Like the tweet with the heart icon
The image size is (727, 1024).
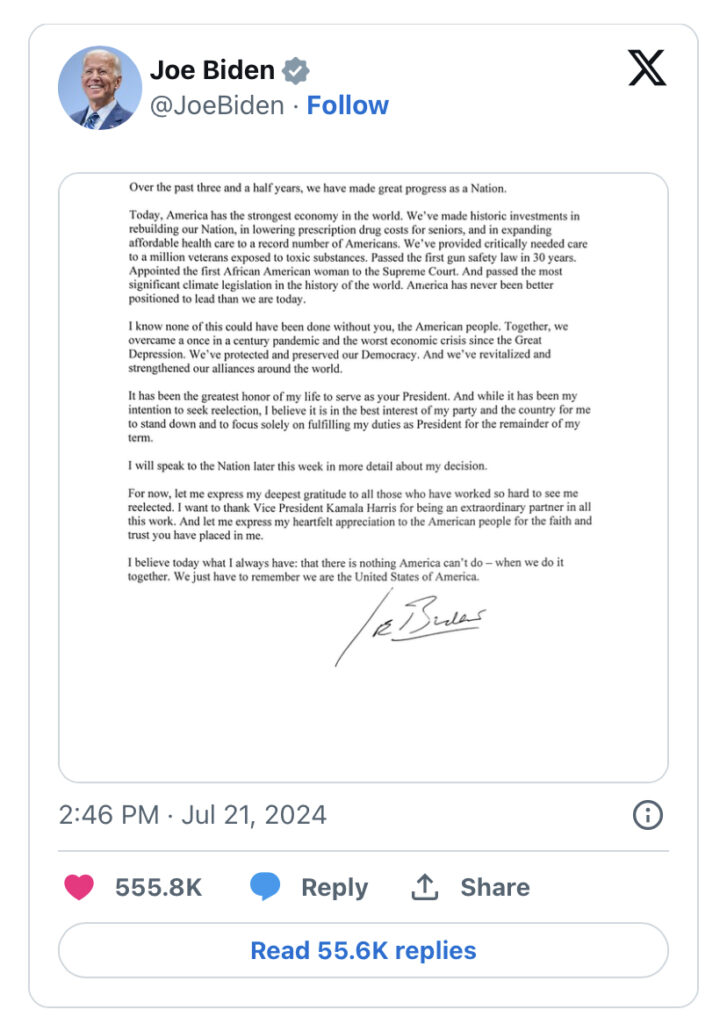[x=79, y=887]
